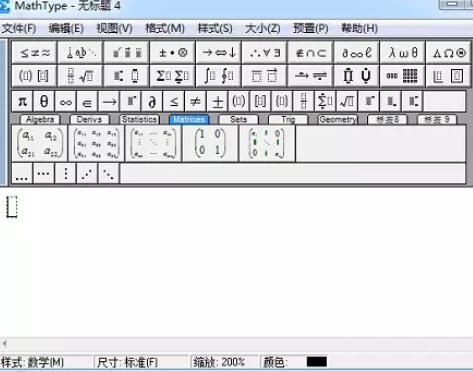Open the underbar and overbar templates palette
Screen dimensions: 473x372
coord(264,76)
